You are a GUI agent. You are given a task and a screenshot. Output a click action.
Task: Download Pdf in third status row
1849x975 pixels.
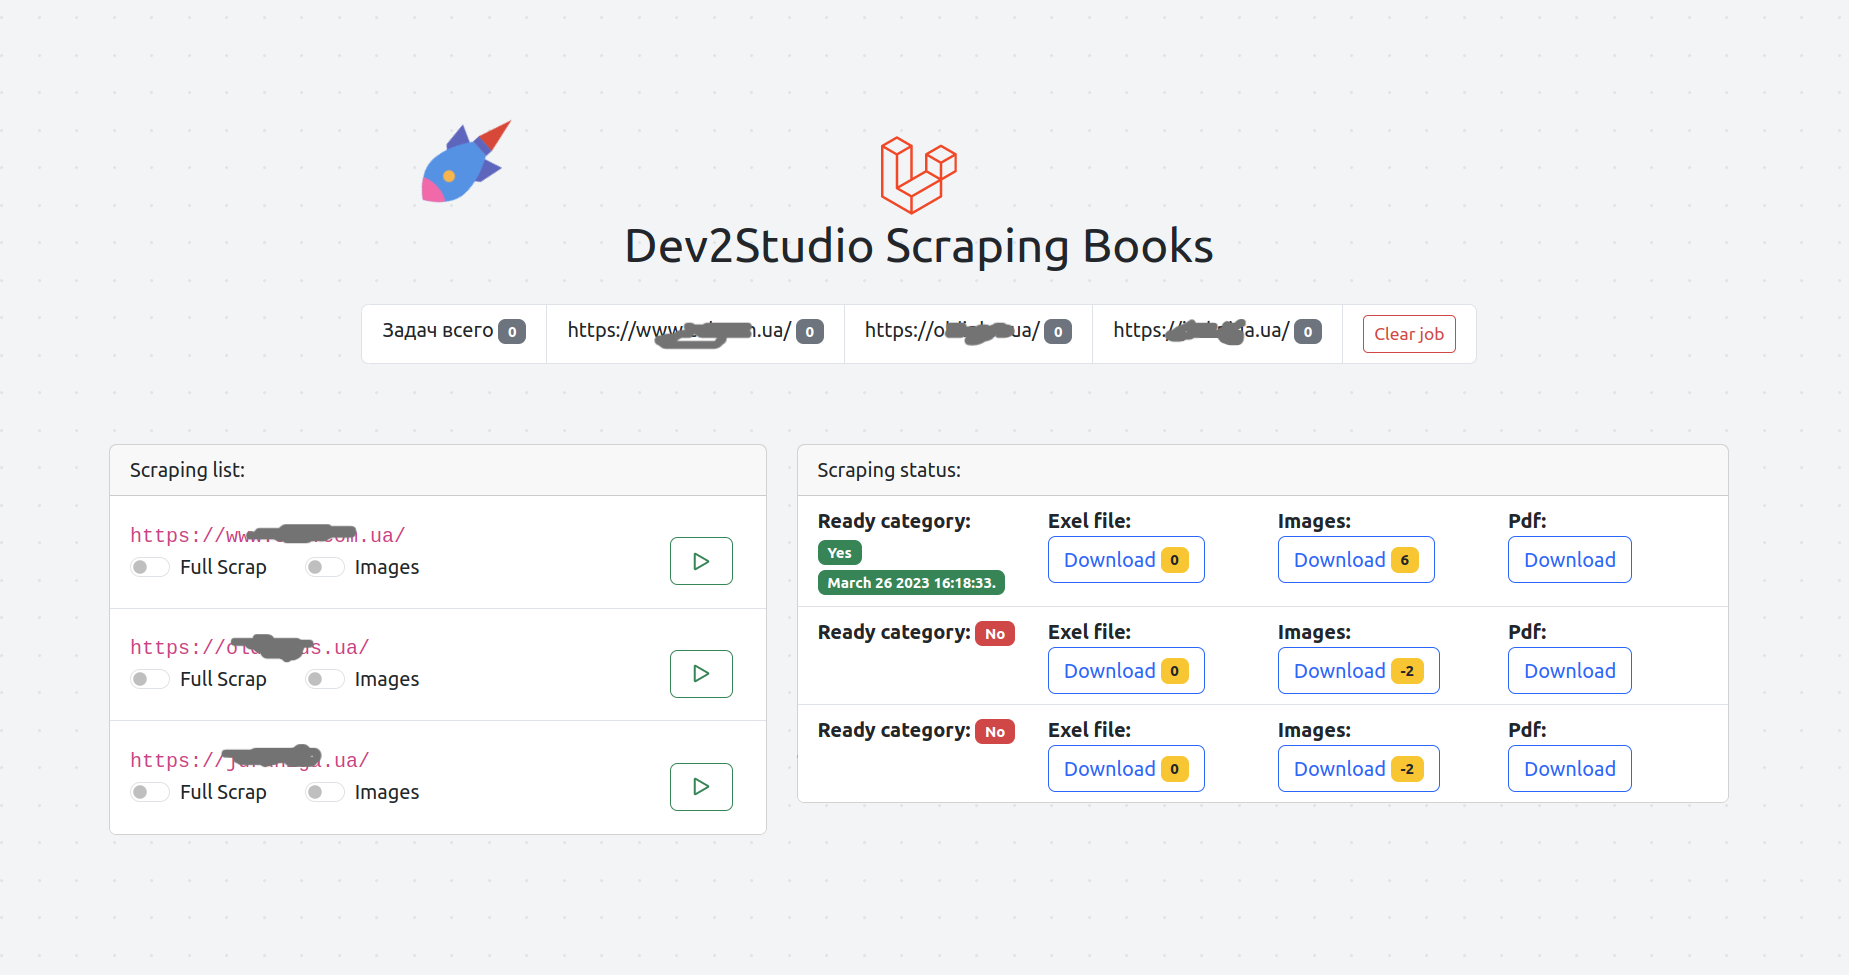pyautogui.click(x=1569, y=769)
